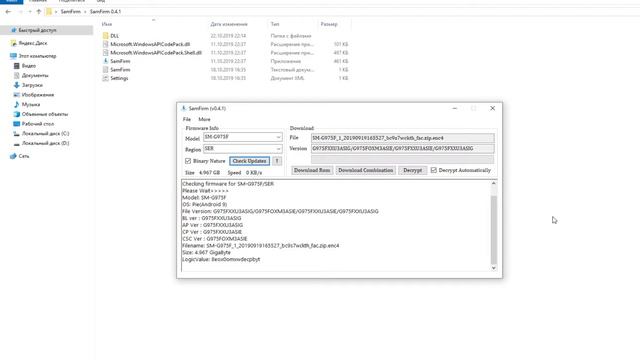Open the Region dropdown in SamFirm
This screenshot has width=640, height=360.
coord(278,149)
